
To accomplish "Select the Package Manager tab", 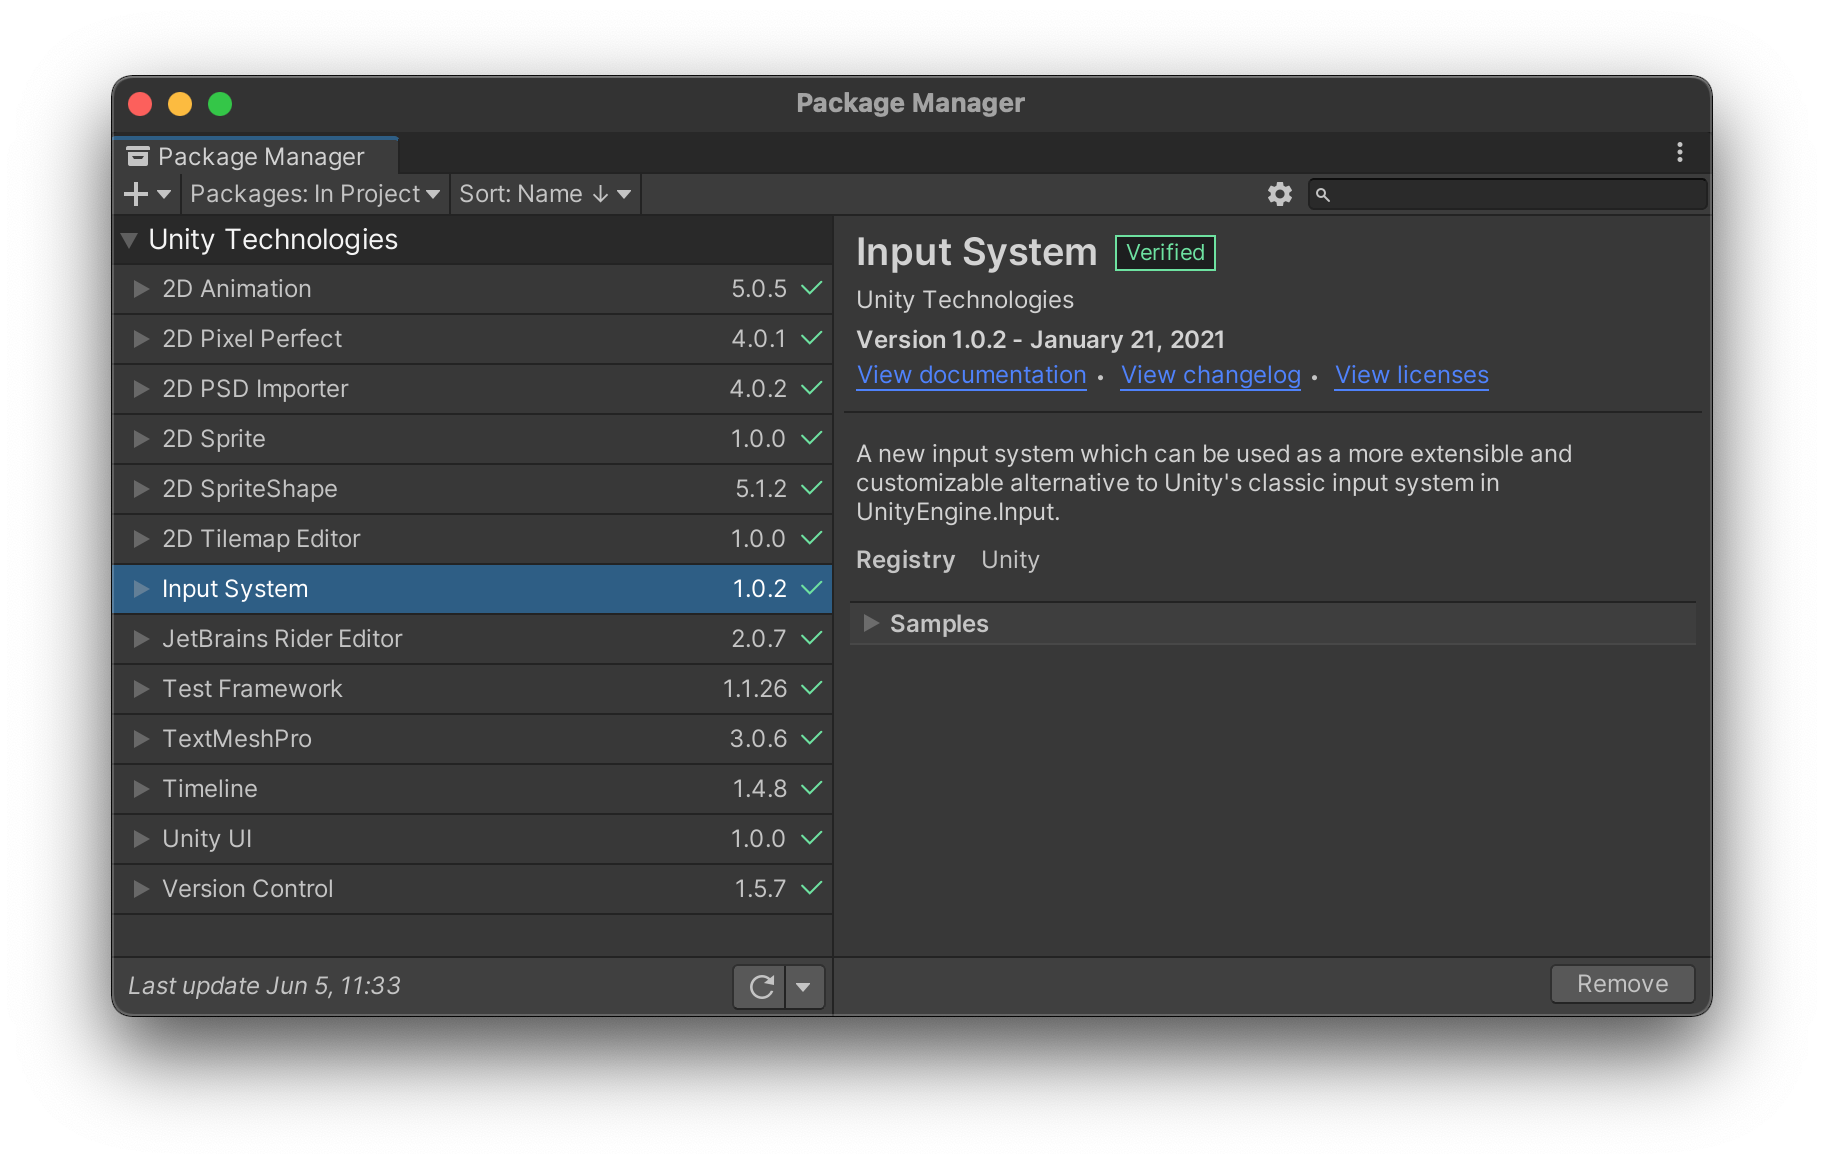I will (256, 156).
